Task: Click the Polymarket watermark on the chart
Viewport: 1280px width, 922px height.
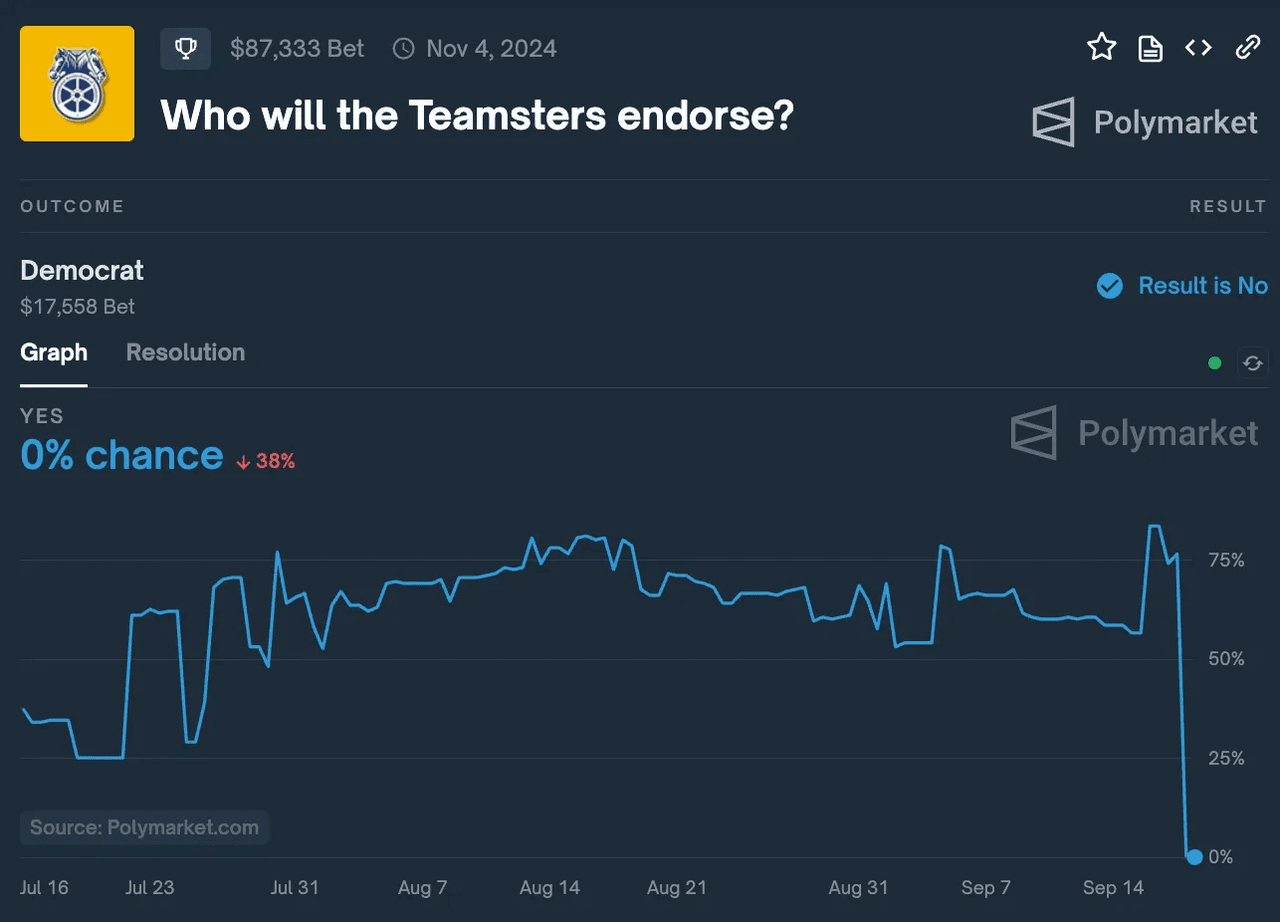Action: pos(1134,433)
